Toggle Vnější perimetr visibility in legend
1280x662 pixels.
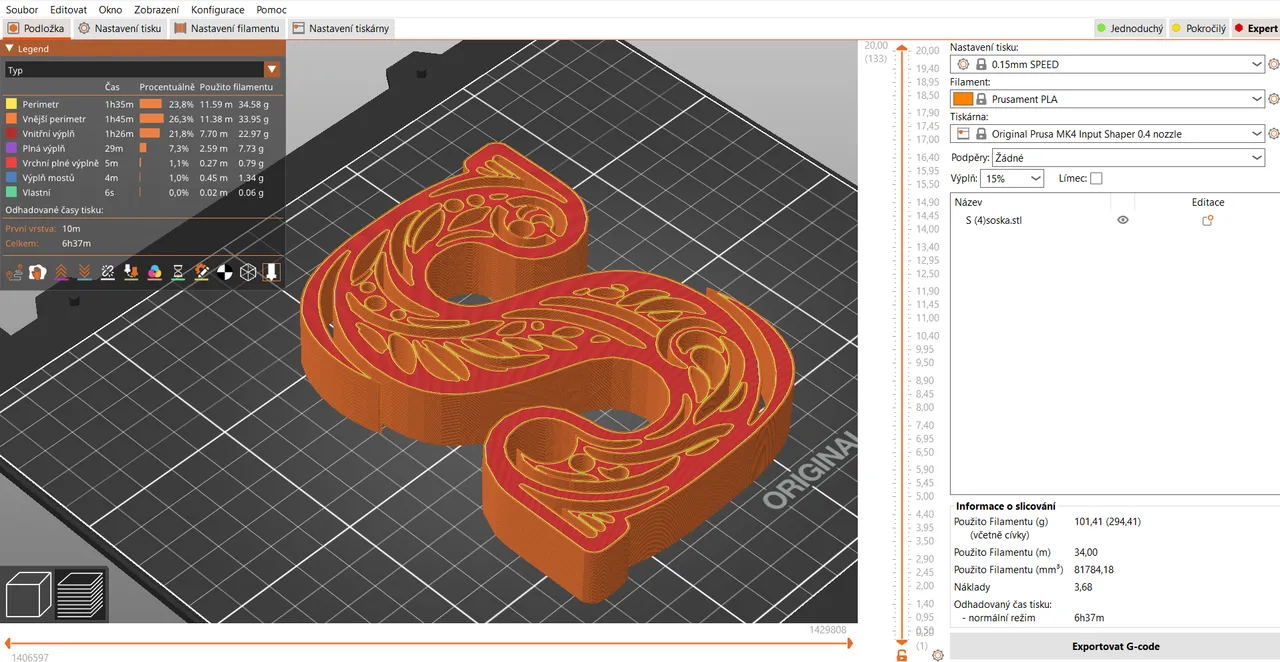pos(143,118)
